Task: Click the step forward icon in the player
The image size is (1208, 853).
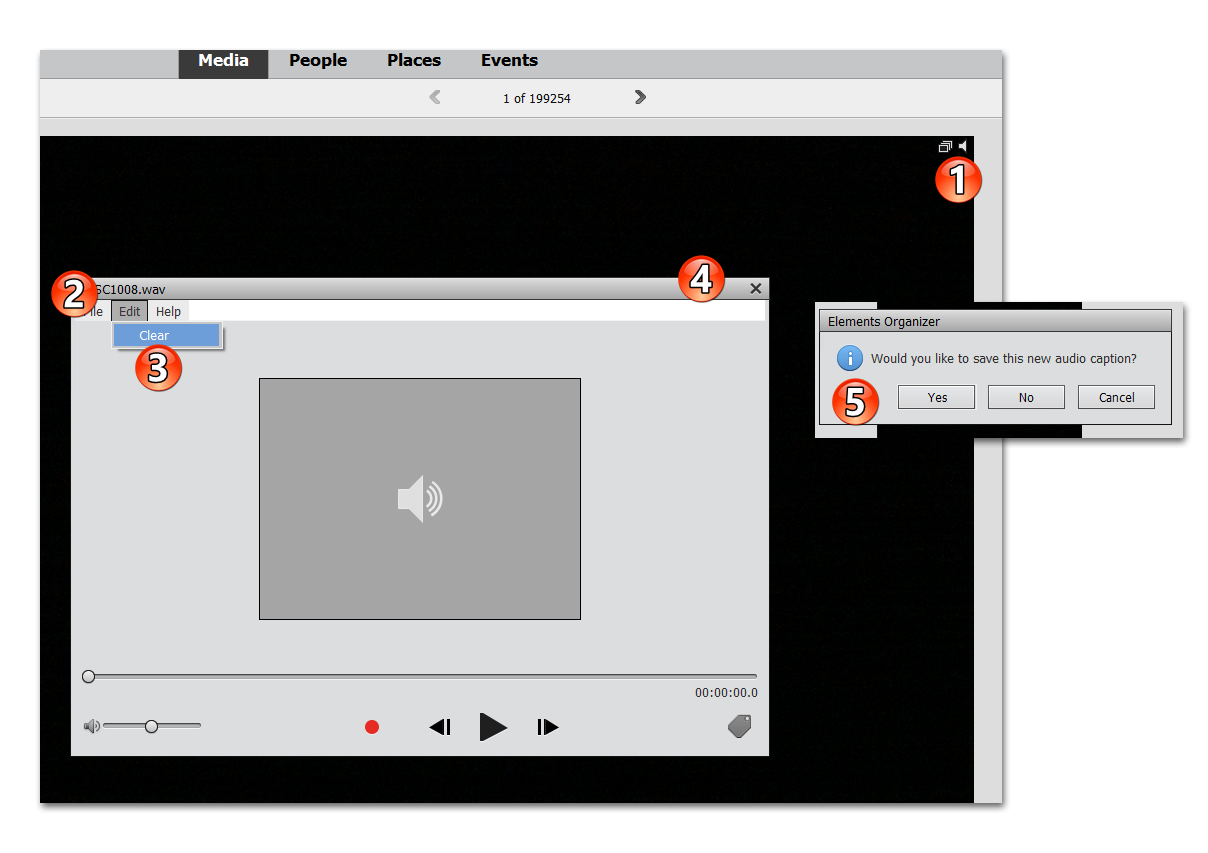Action: (546, 727)
